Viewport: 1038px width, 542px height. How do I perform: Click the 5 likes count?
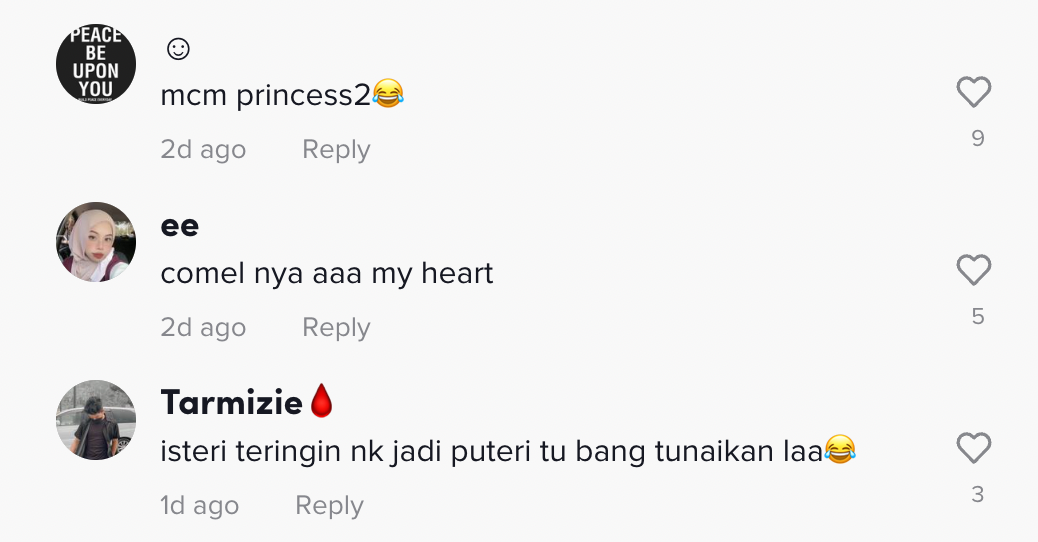[x=978, y=317]
